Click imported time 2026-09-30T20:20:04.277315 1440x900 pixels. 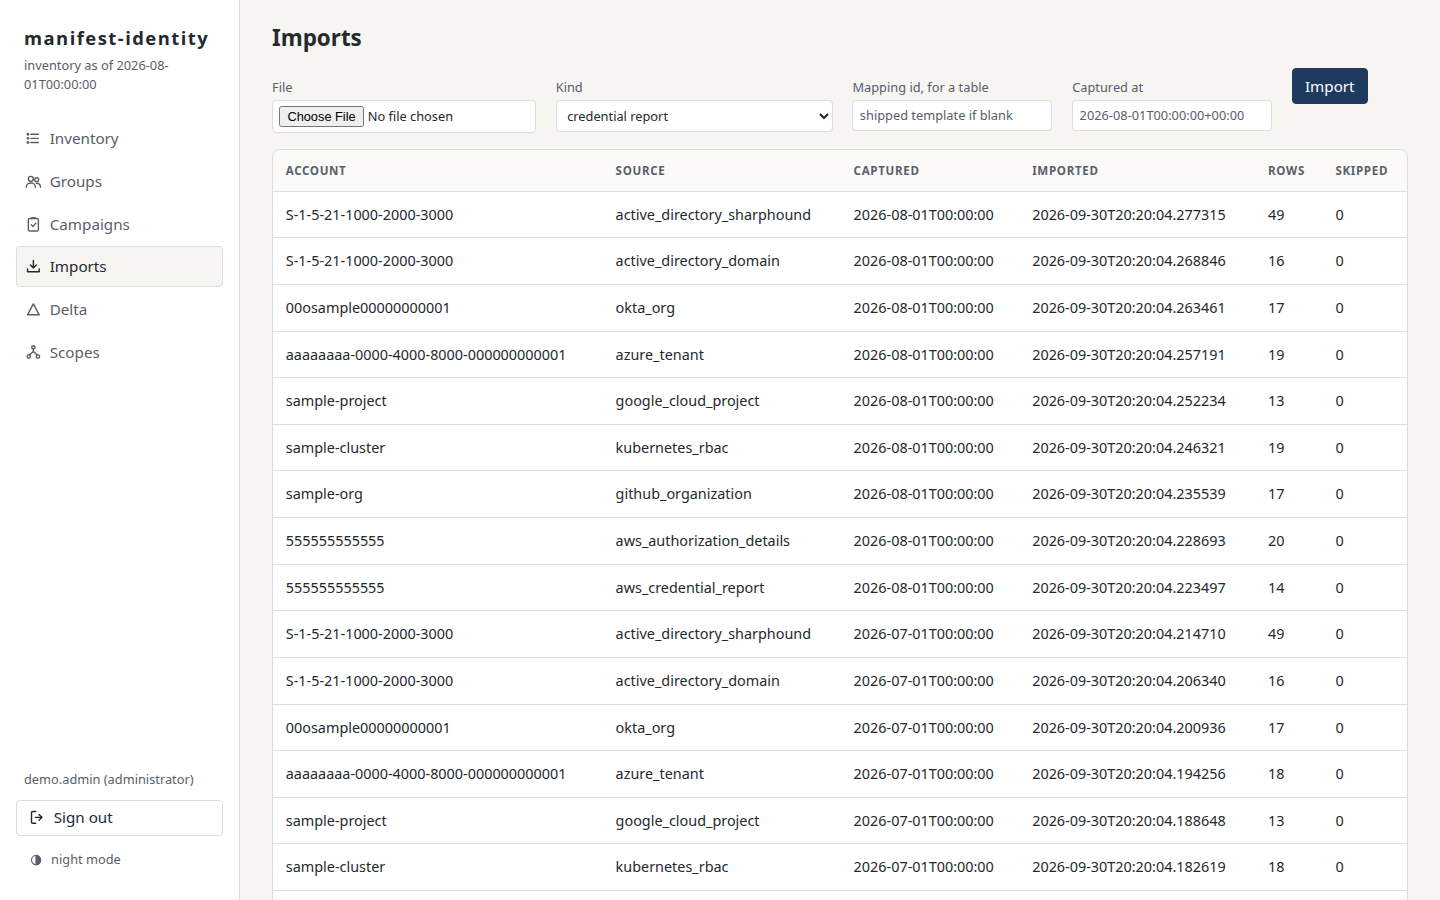[1128, 215]
